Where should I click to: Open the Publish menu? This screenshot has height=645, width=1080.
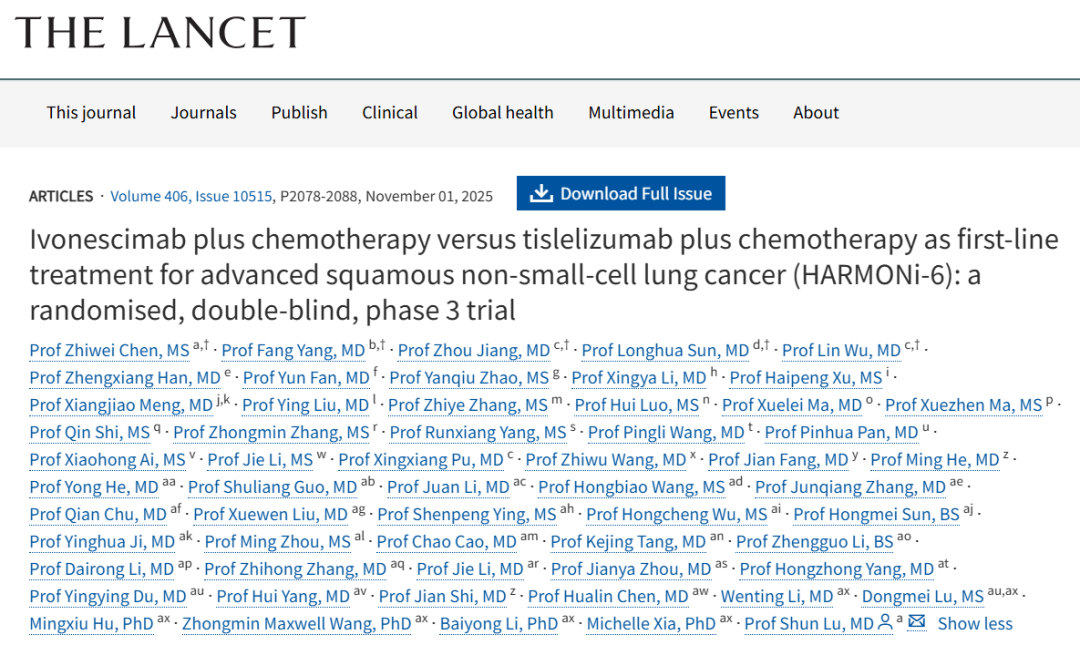(299, 113)
